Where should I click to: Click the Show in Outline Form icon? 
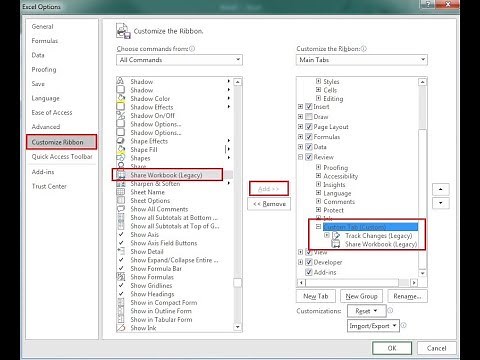coord(121,311)
